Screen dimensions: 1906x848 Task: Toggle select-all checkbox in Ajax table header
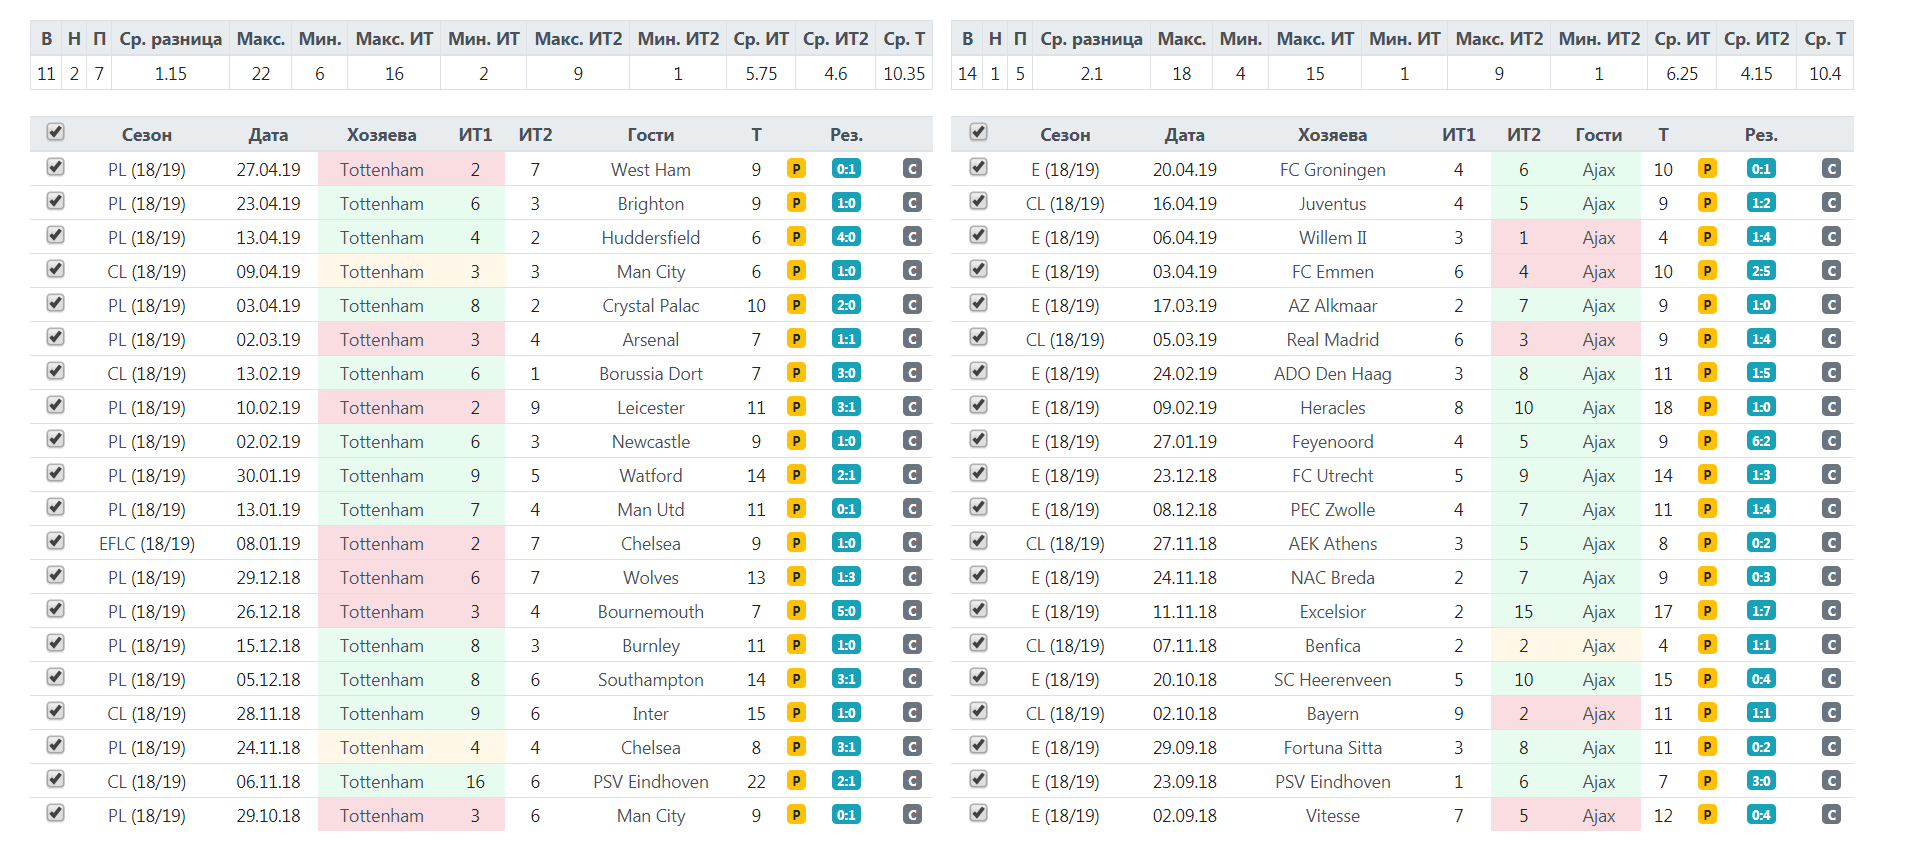pyautogui.click(x=979, y=132)
